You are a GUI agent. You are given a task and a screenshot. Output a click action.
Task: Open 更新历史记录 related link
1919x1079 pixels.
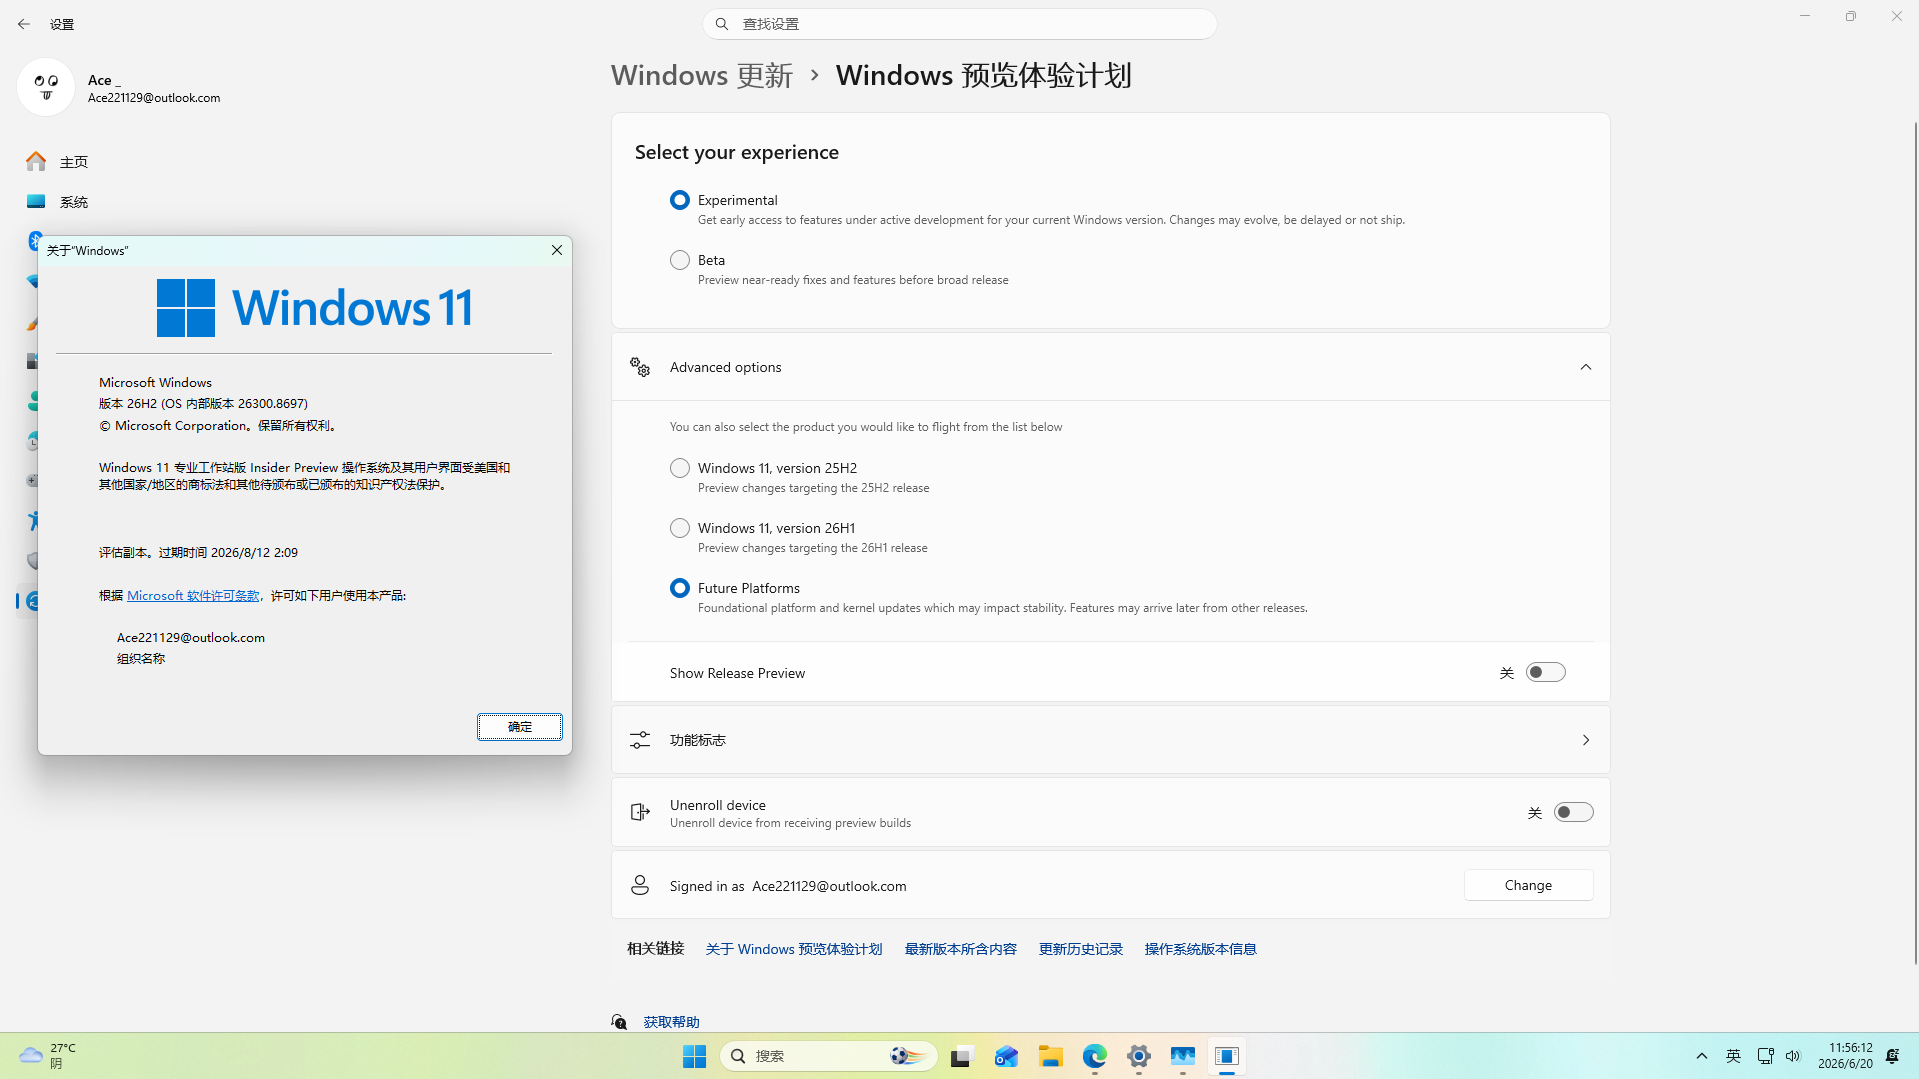(1081, 949)
